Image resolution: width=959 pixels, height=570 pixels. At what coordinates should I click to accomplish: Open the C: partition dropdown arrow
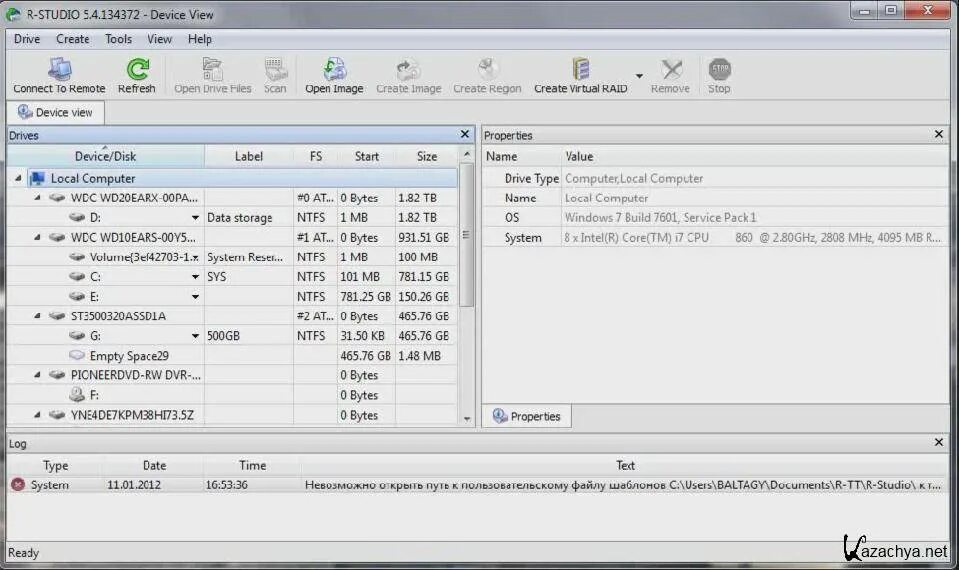click(x=195, y=277)
